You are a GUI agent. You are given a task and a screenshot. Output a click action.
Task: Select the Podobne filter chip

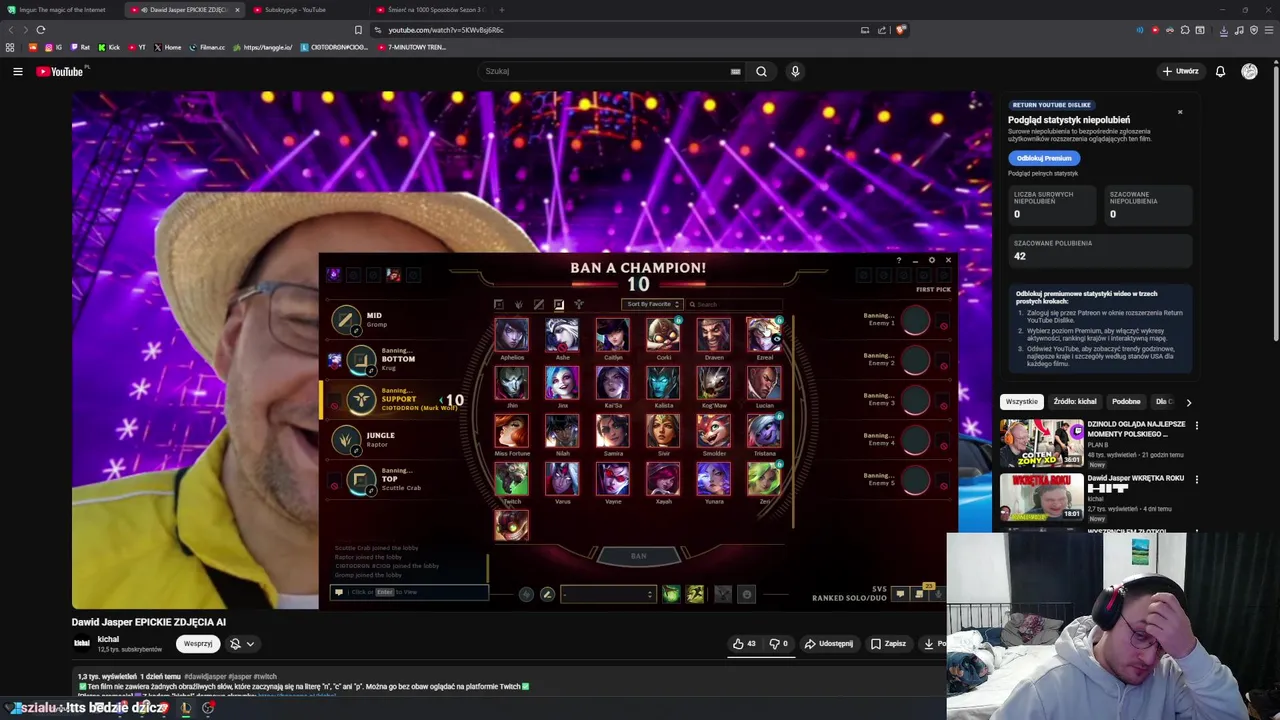1126,402
